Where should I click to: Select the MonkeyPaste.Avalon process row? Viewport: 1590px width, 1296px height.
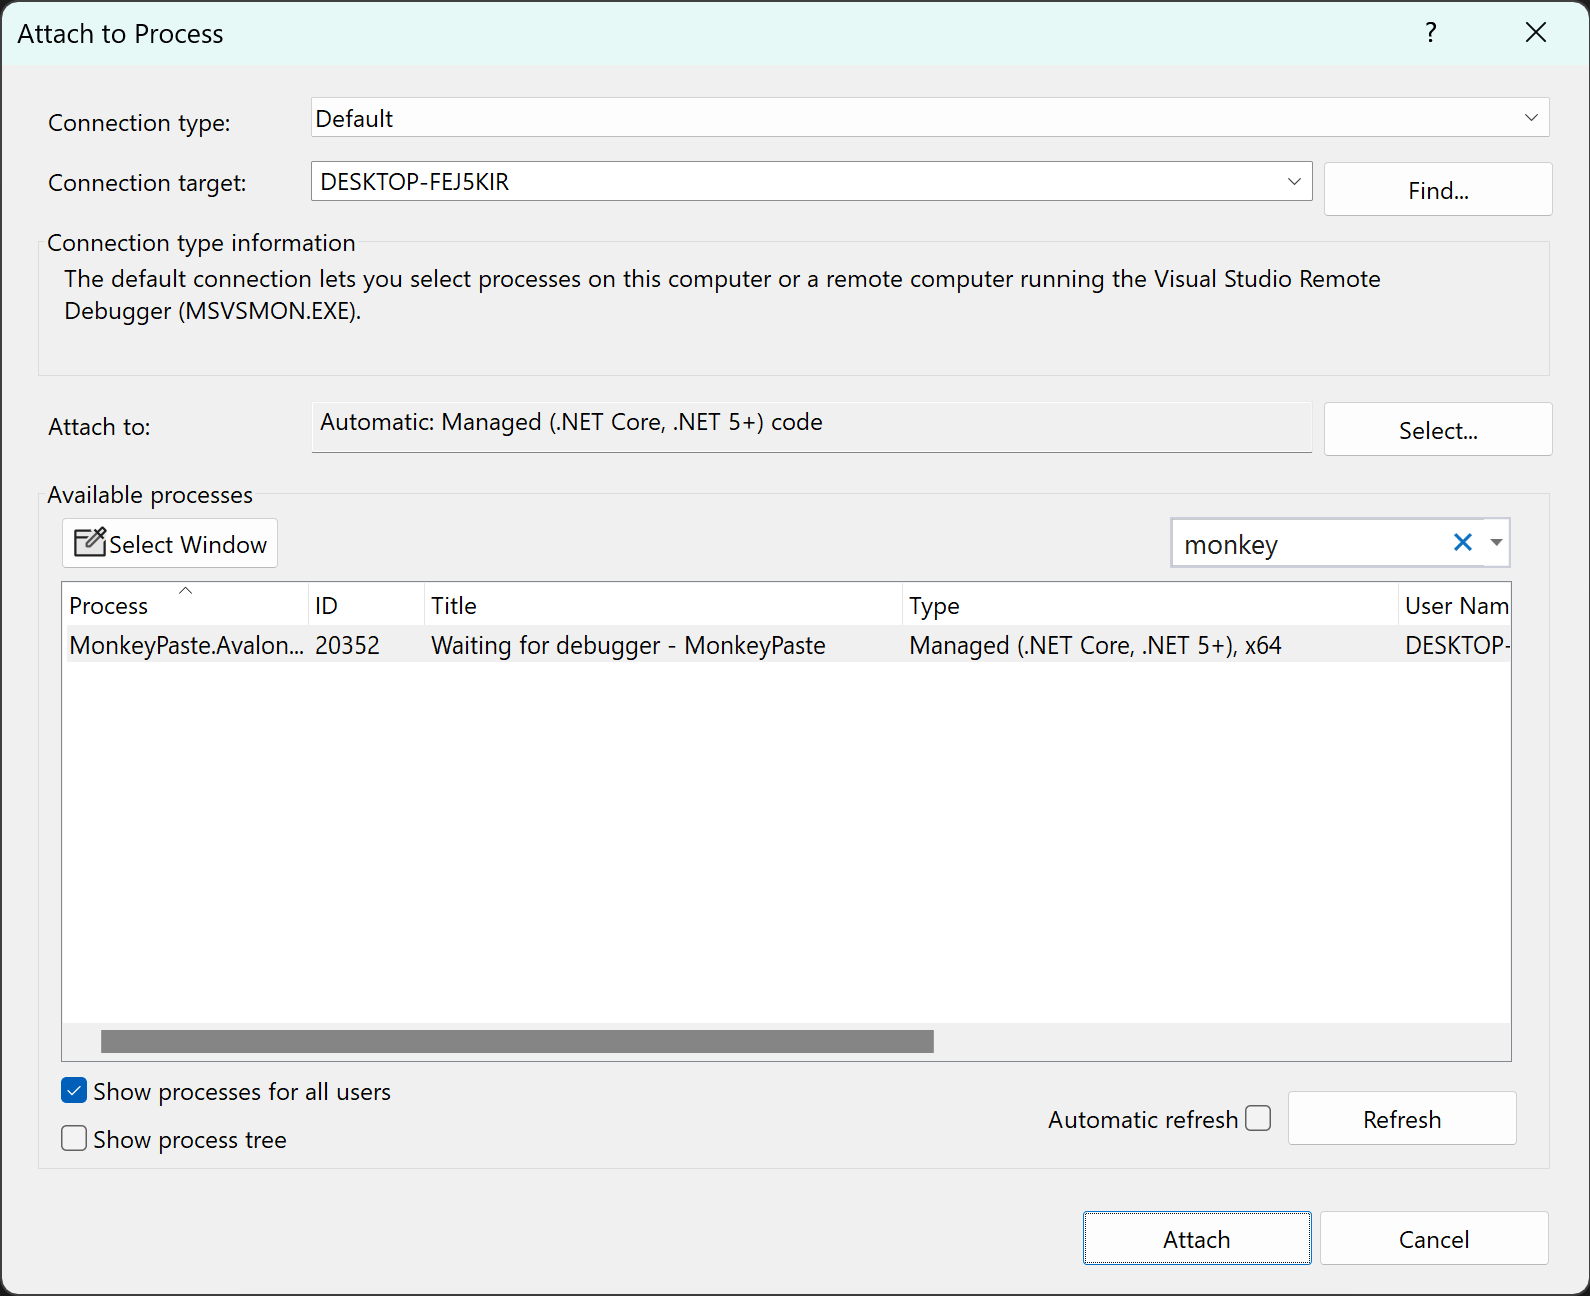click(x=186, y=646)
